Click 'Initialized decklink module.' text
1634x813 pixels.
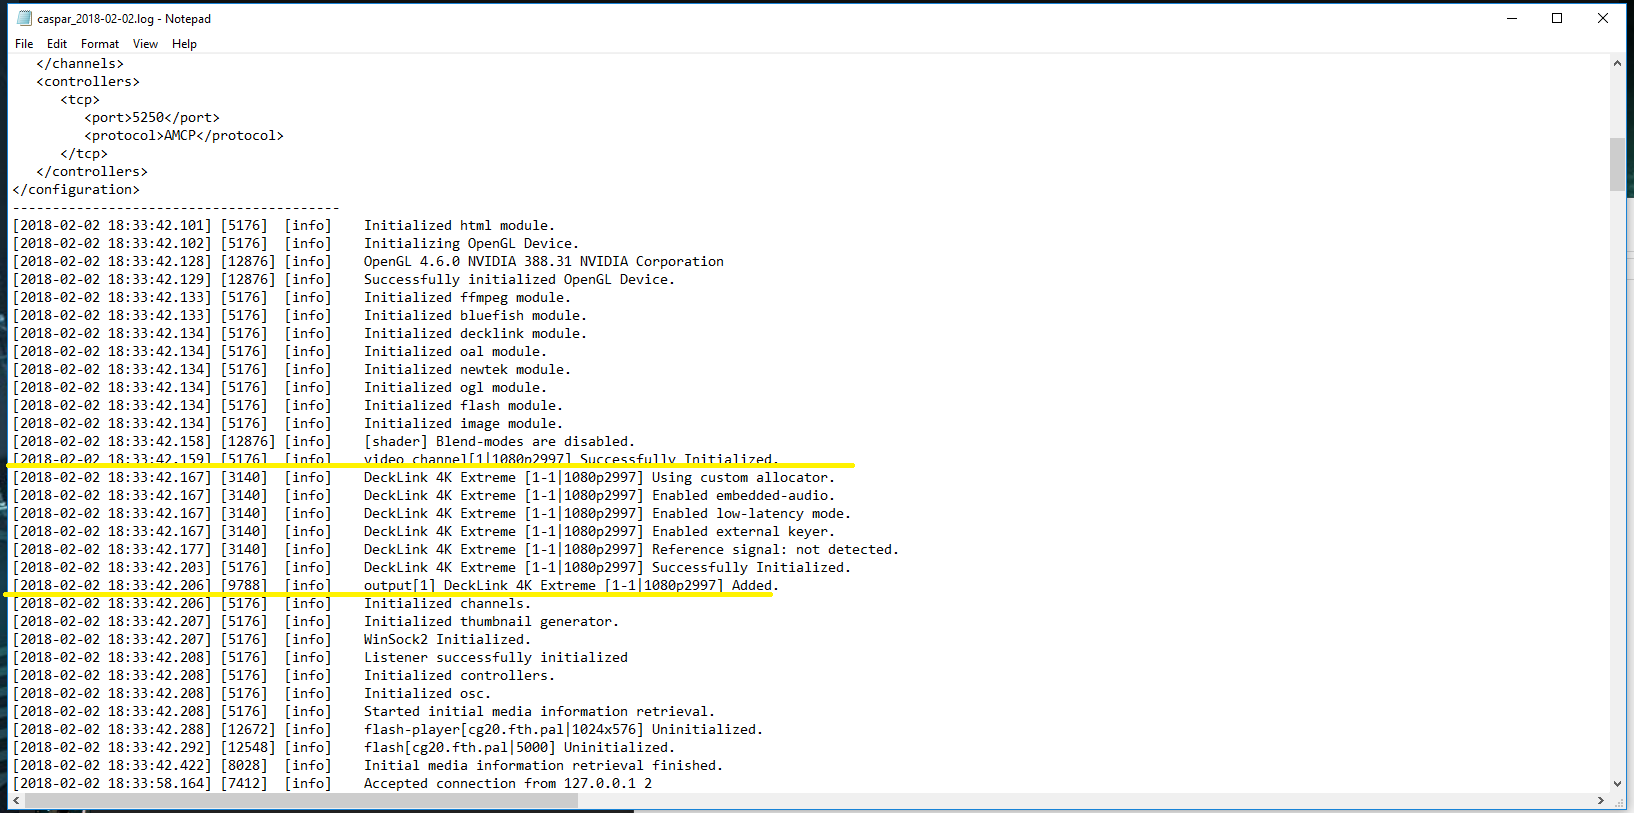click(475, 334)
